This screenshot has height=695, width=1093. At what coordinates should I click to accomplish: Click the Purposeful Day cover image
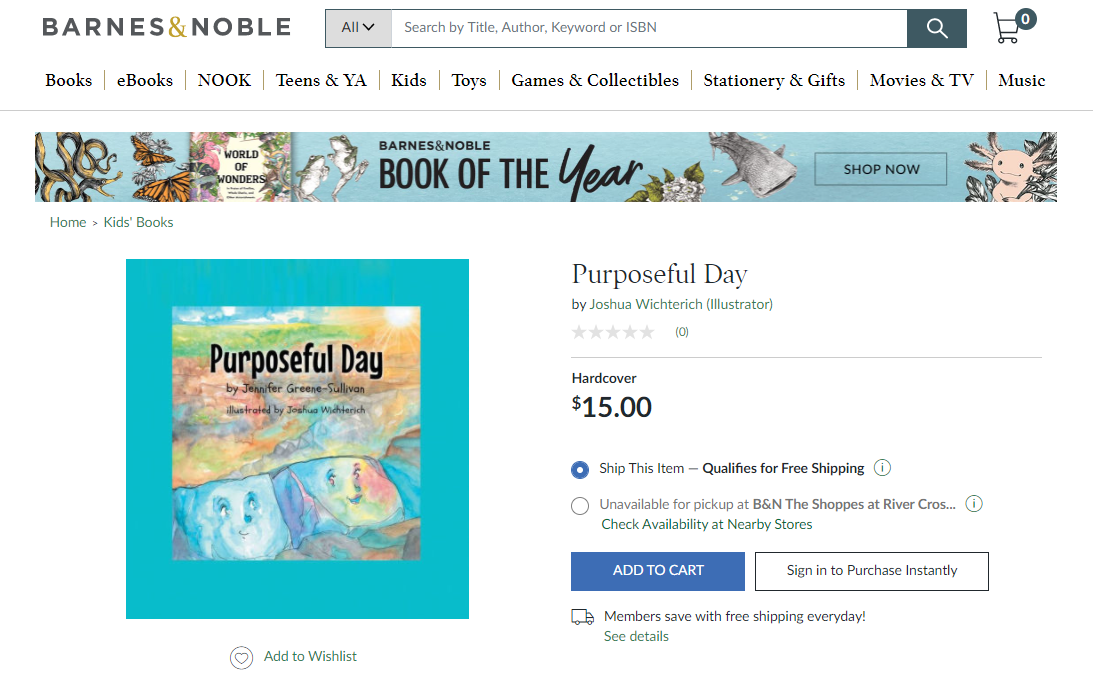(297, 439)
